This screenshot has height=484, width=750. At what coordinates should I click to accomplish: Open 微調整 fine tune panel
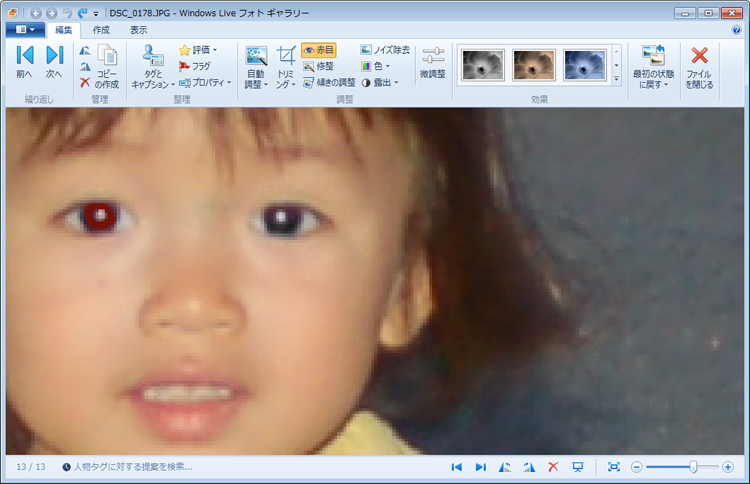tap(432, 62)
